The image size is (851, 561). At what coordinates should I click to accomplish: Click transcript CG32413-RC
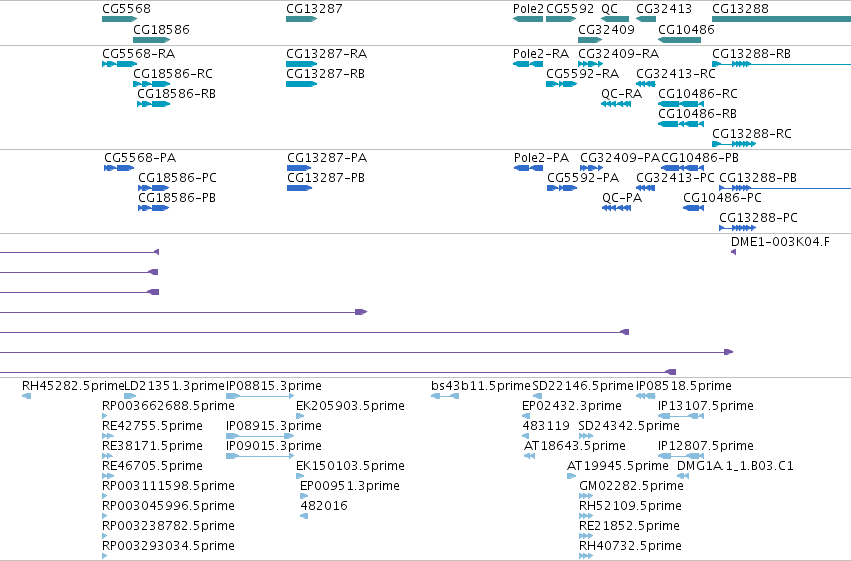click(676, 74)
